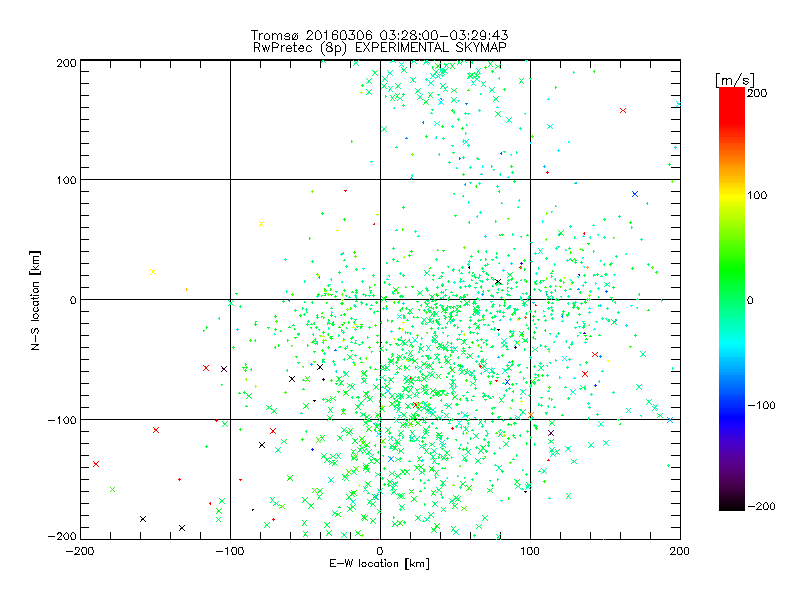Screen dimensions: 800x600
Task: Click the colorbar label "100"
Action: [x=757, y=195]
